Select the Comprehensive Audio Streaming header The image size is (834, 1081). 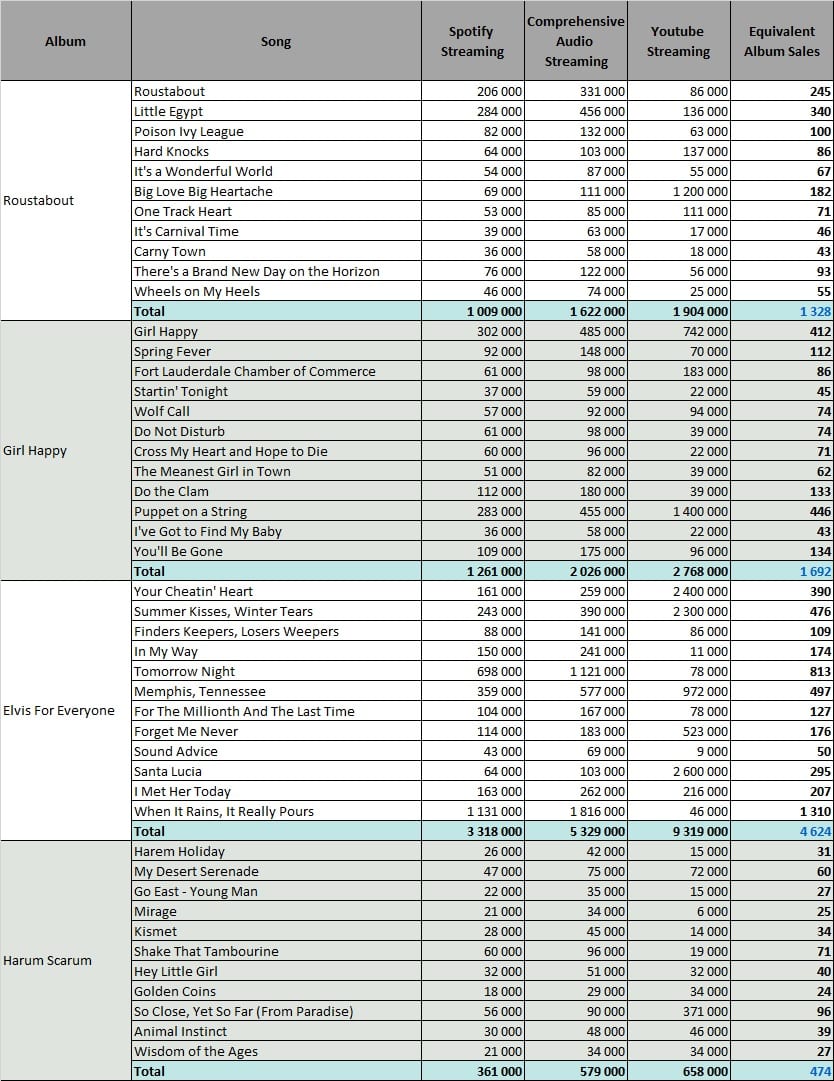pos(576,41)
